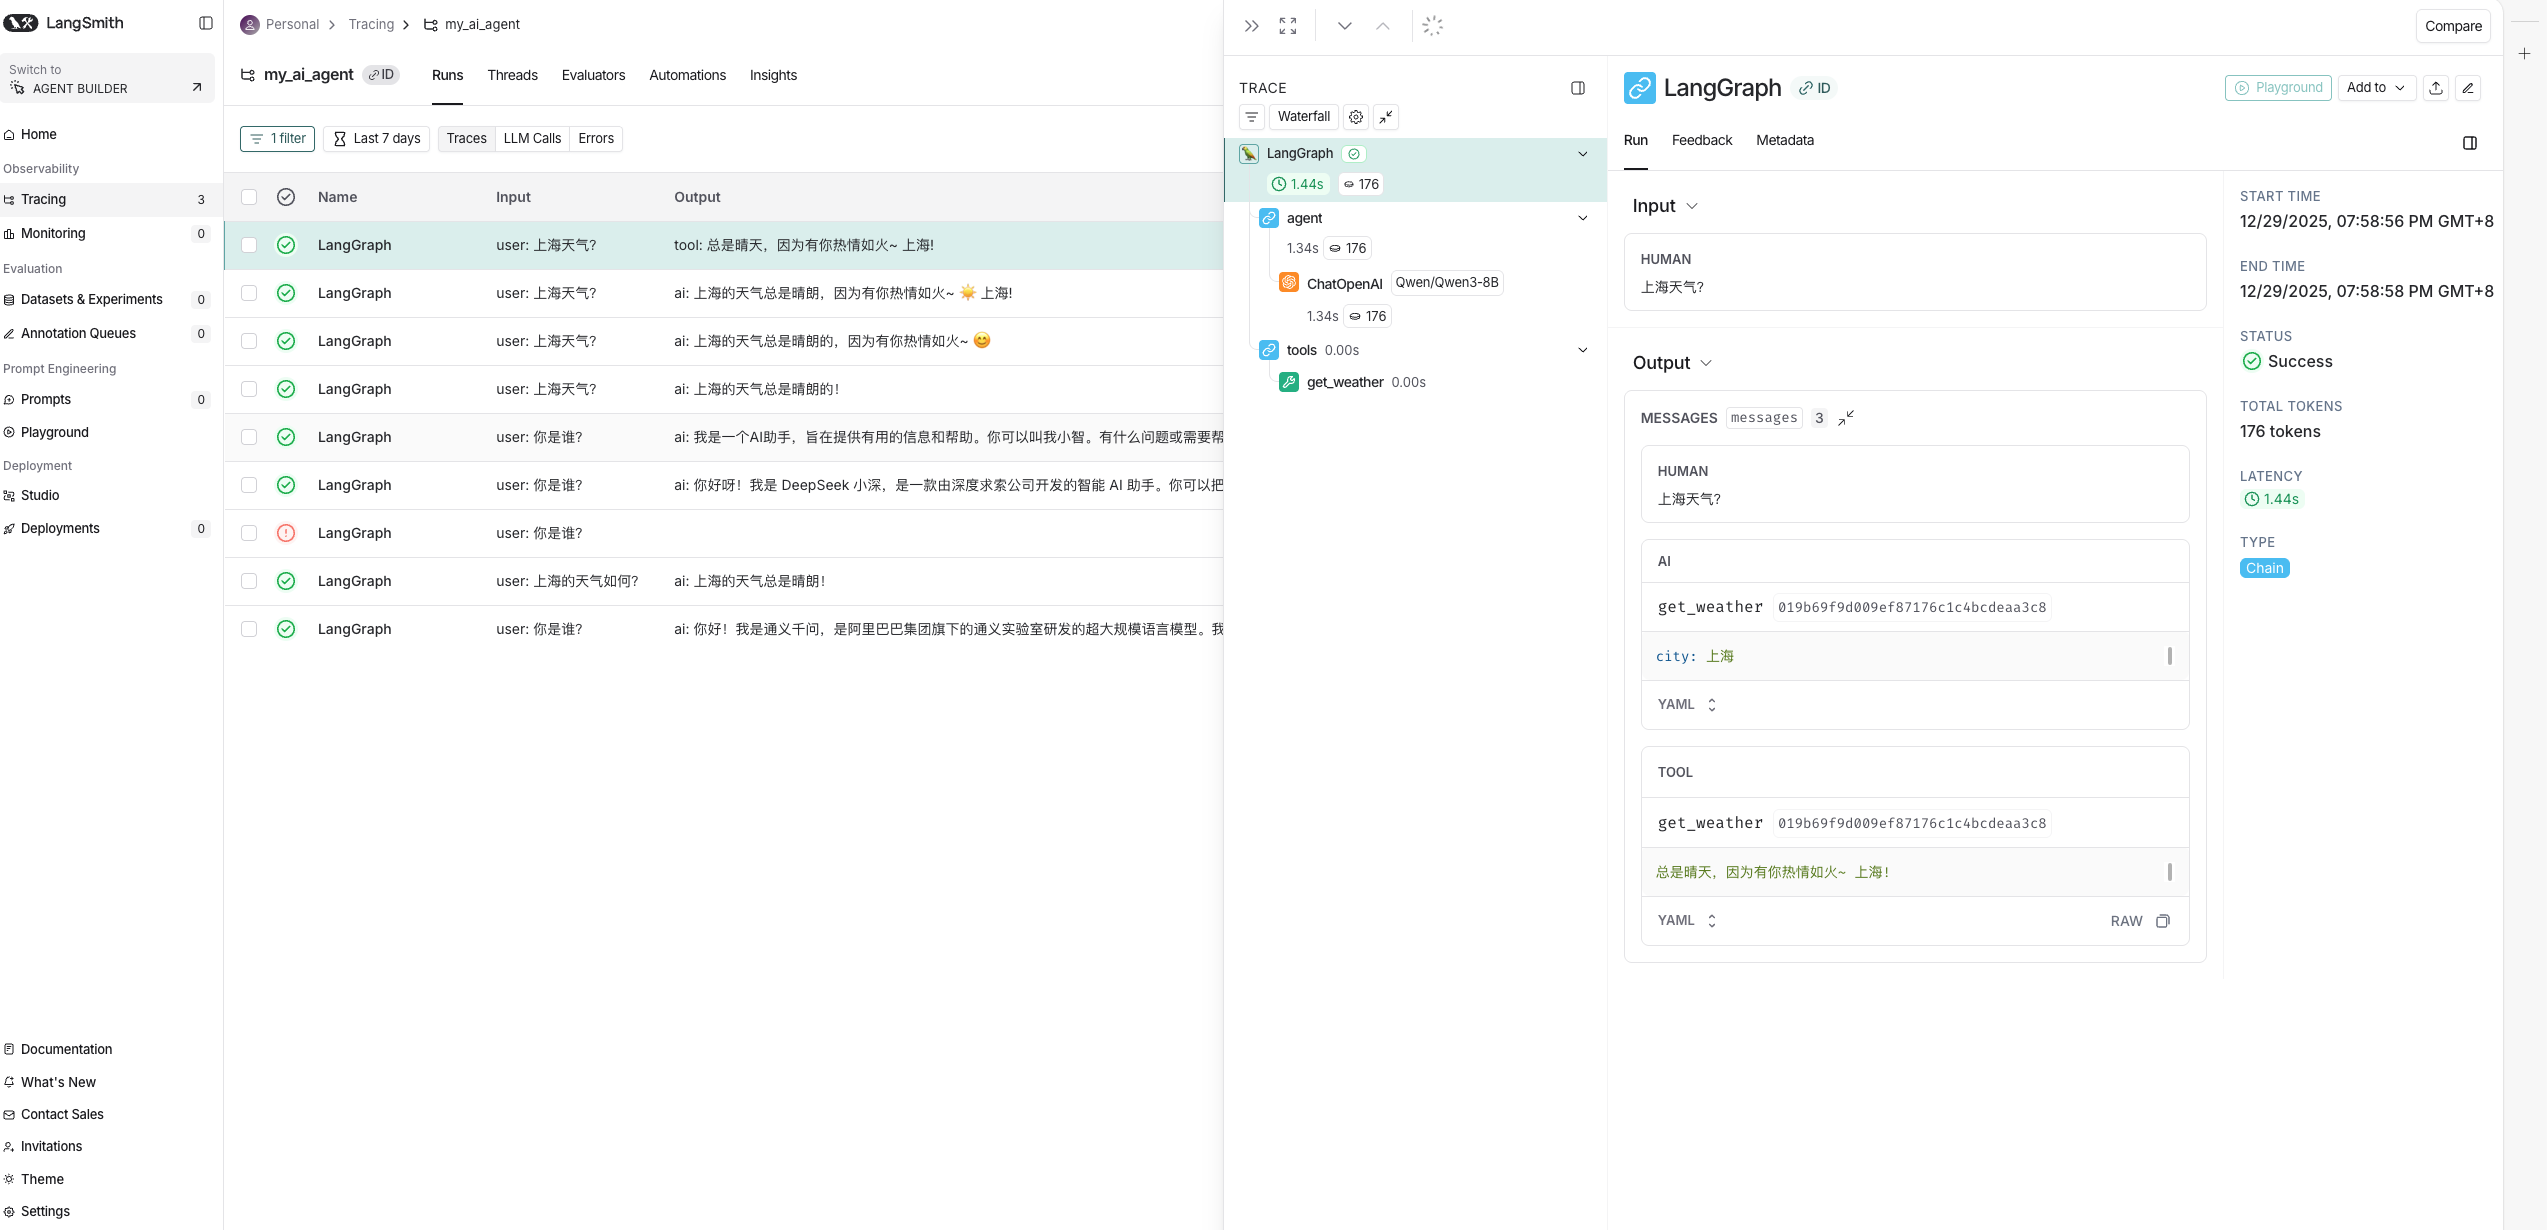
Task: Click the trace filter icon beside Waterfall
Action: pos(1252,117)
